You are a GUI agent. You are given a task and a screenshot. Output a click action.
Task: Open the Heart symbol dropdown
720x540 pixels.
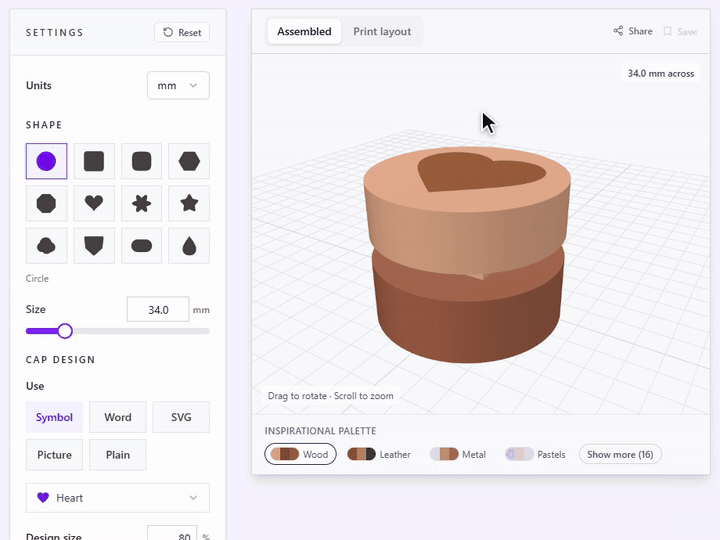(118, 498)
